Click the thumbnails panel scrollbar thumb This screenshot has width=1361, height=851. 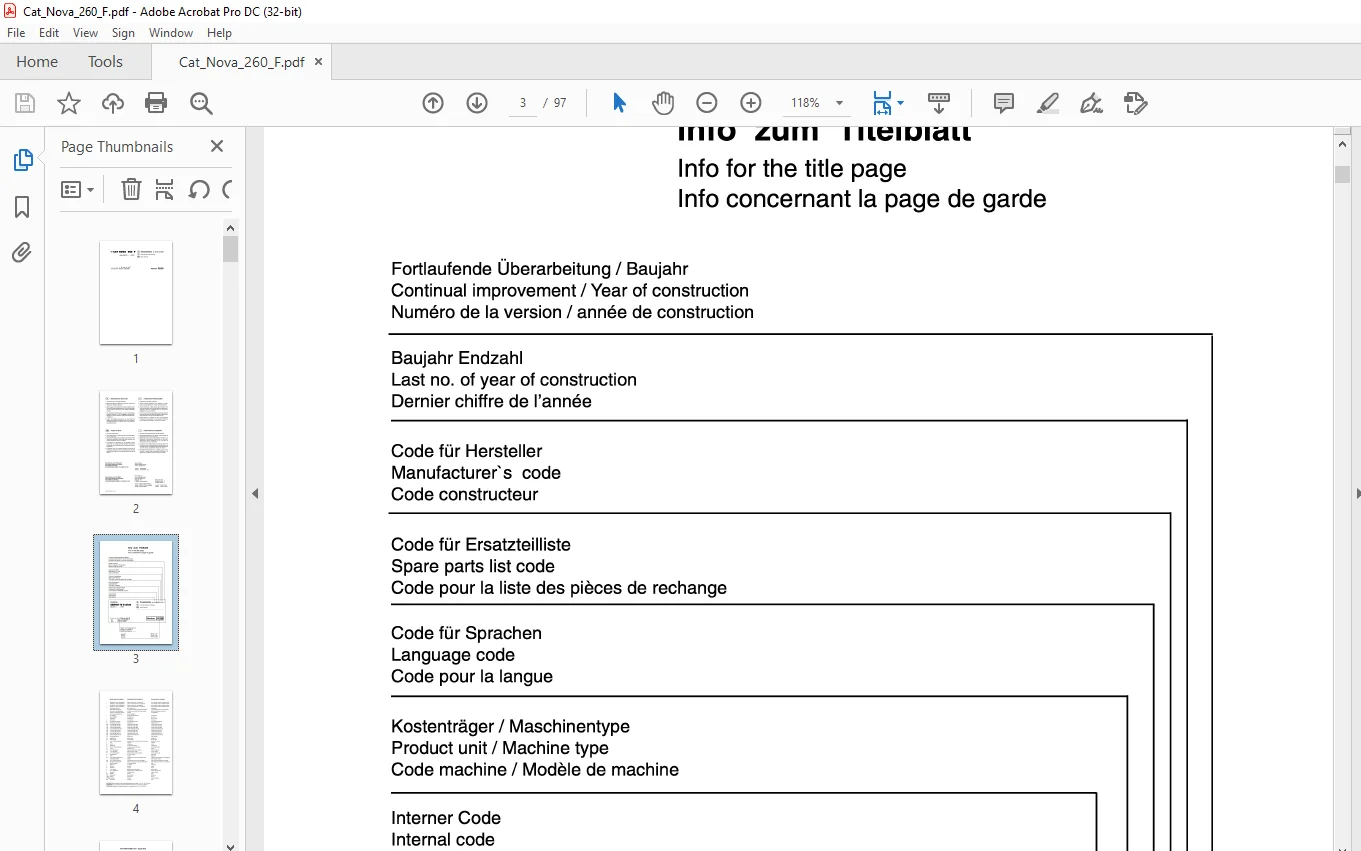tap(231, 248)
